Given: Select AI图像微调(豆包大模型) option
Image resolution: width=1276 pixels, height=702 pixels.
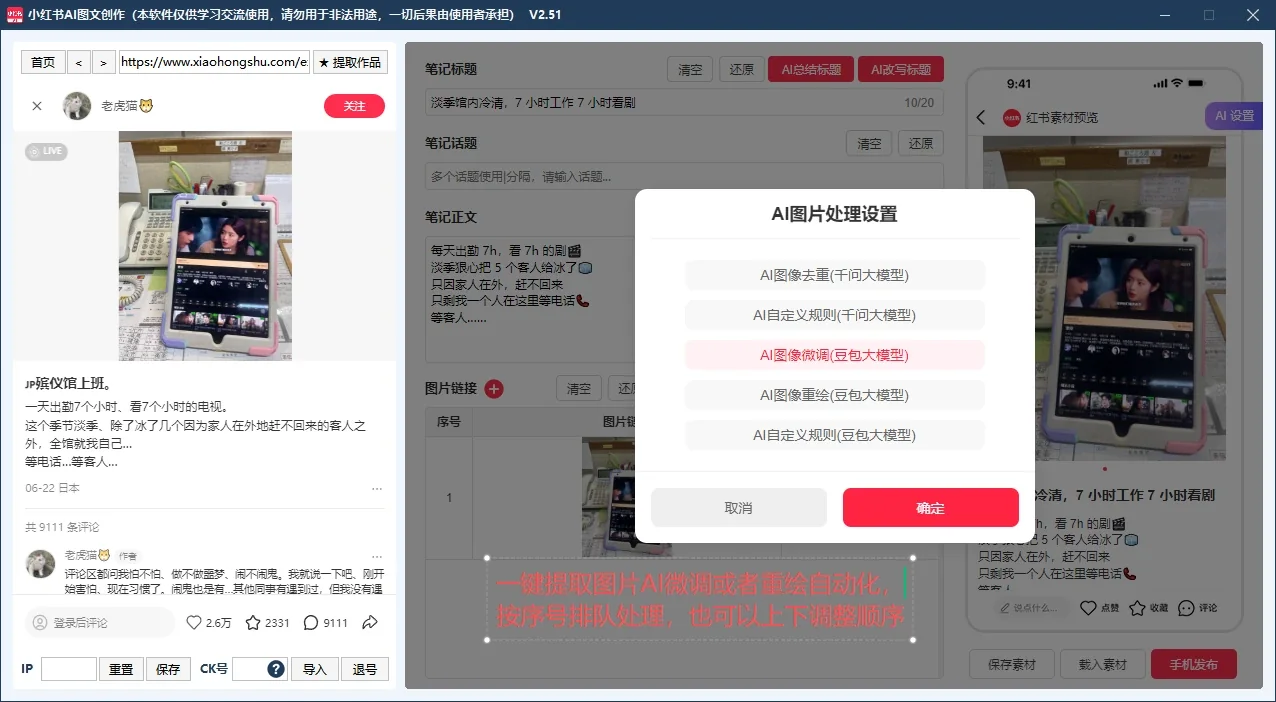Looking at the screenshot, I should click(x=835, y=355).
